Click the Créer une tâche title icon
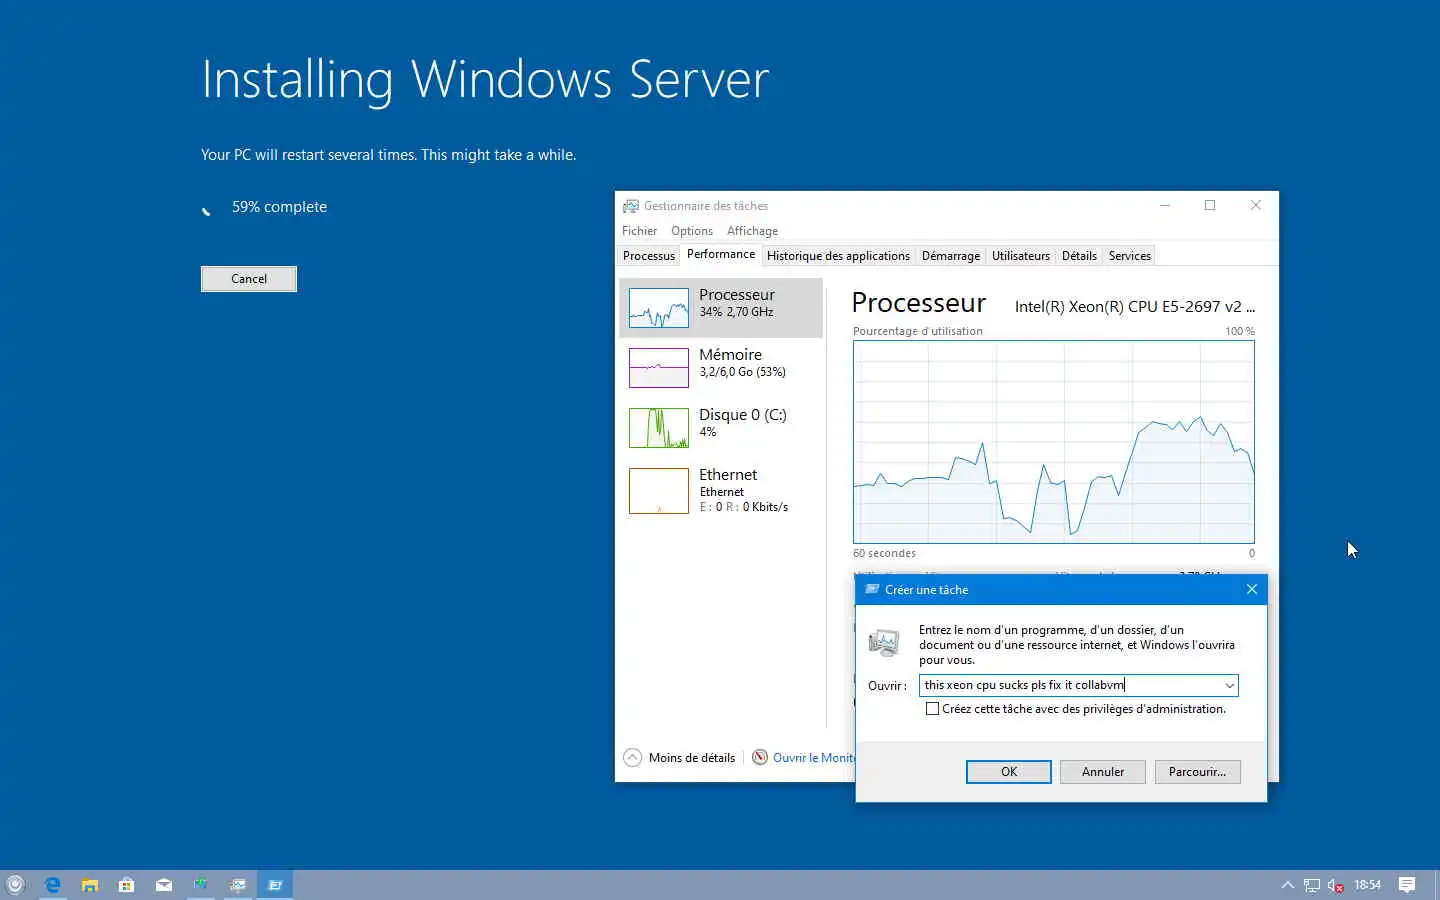Viewport: 1440px width, 900px height. pyautogui.click(x=872, y=589)
